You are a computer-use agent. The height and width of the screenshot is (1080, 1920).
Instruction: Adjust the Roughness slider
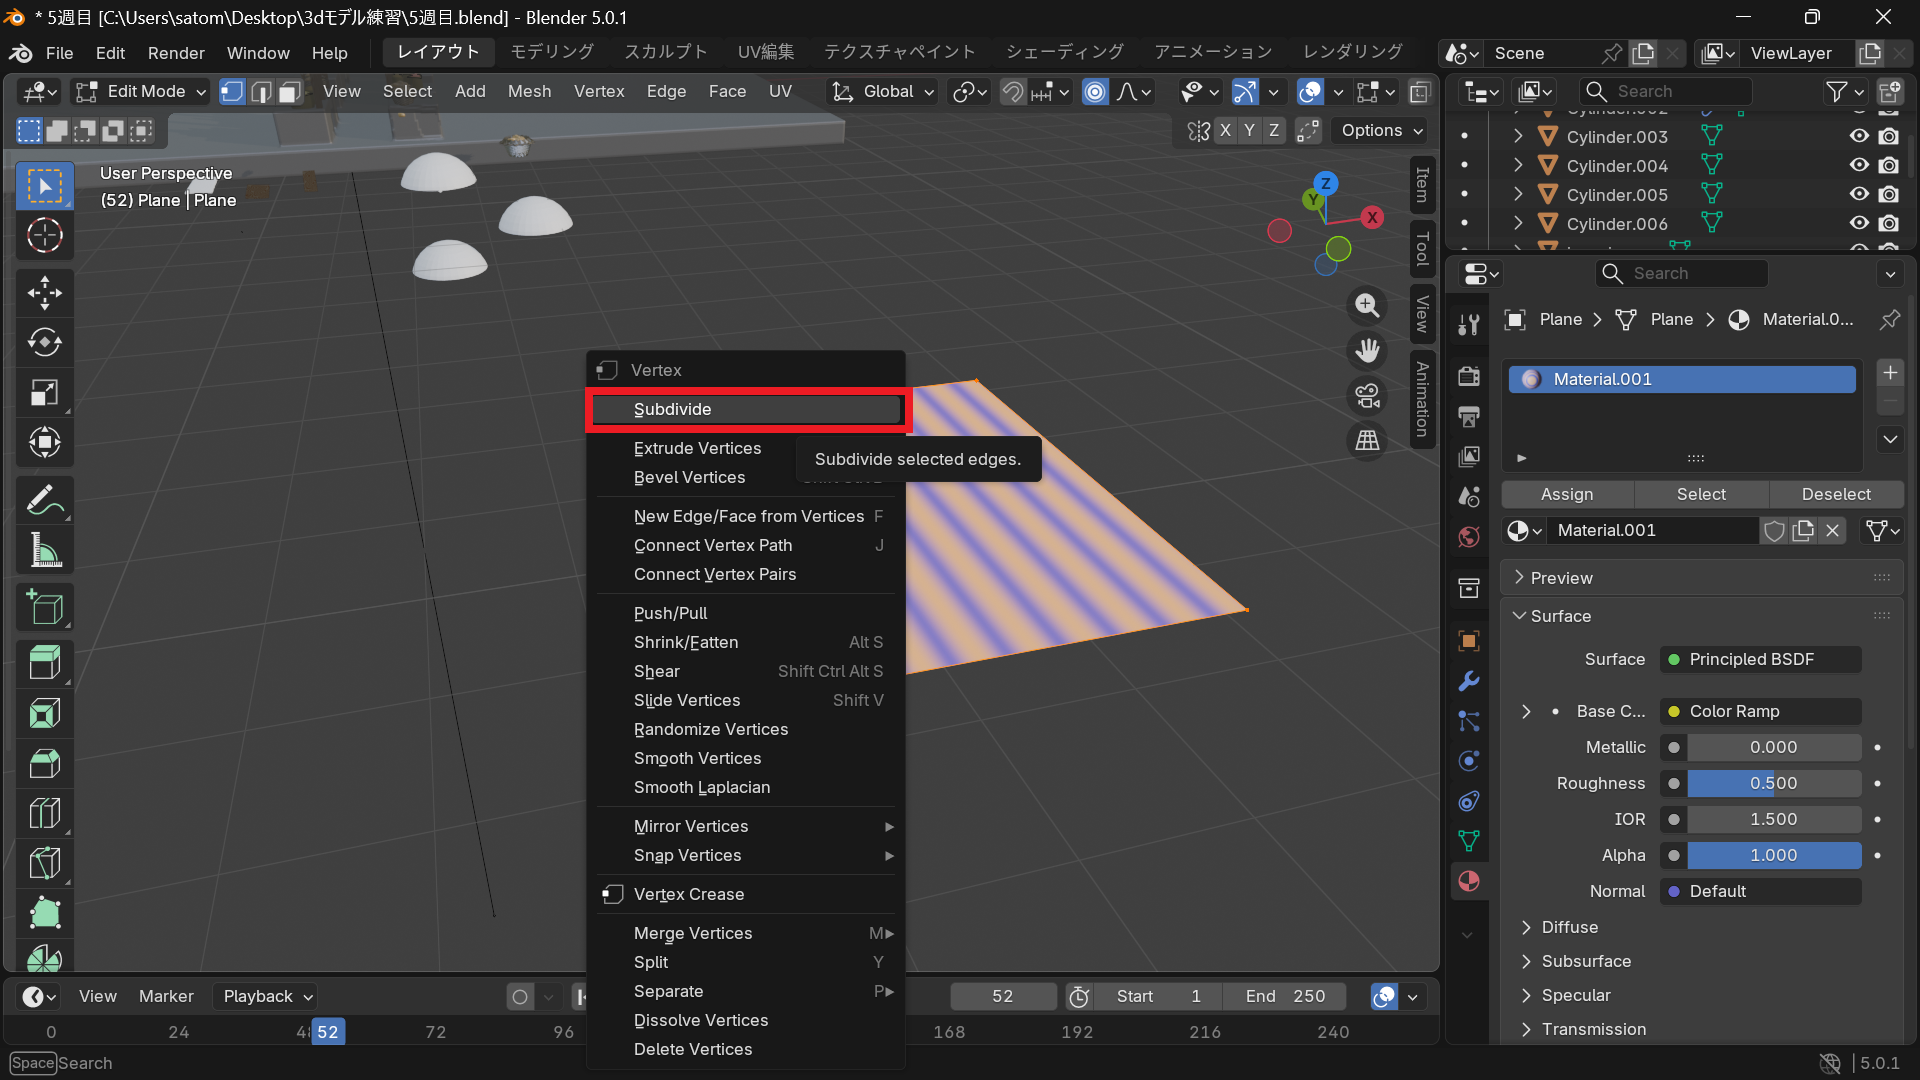pos(1773,783)
